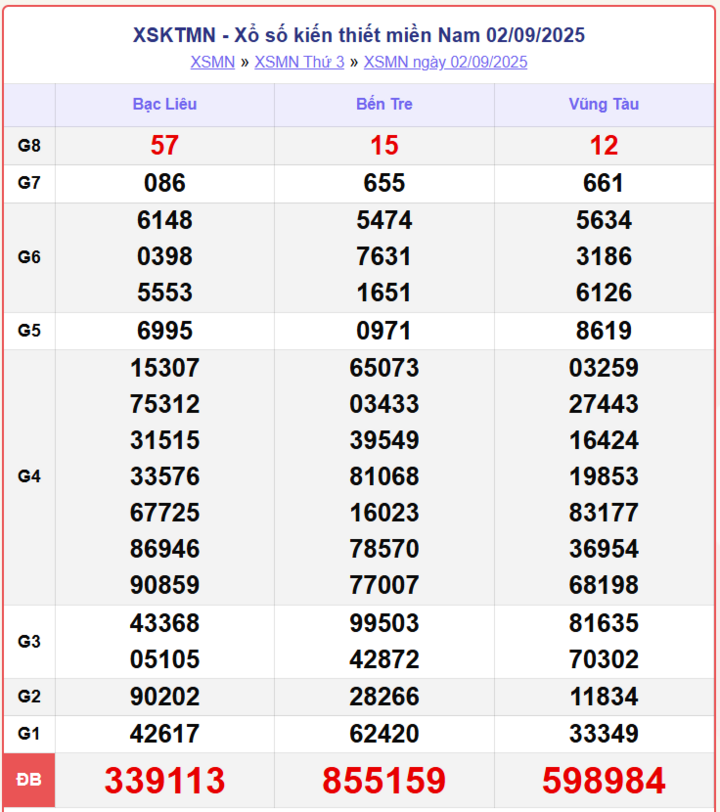720x812 pixels.
Task: Select Bạc Liêu G7 number 086
Action: point(165,183)
